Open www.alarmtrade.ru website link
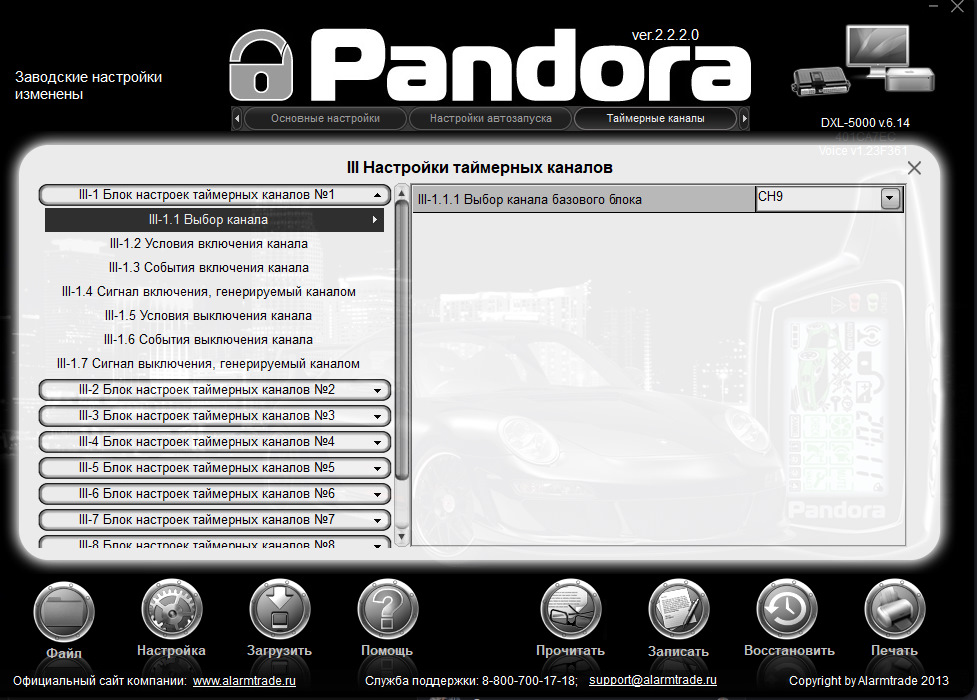This screenshot has height=700, width=977. pyautogui.click(x=244, y=681)
